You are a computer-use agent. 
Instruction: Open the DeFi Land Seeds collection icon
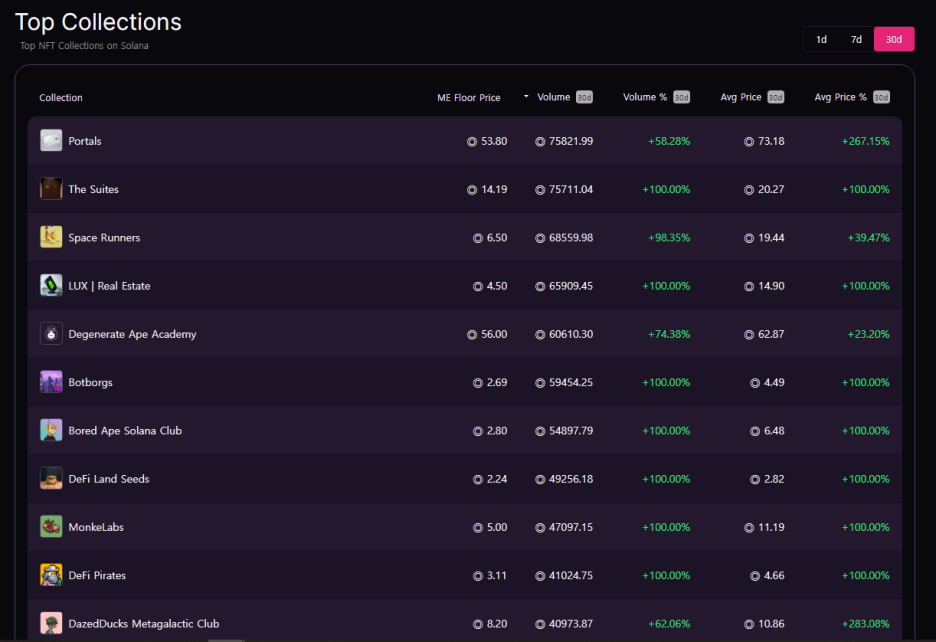[51, 478]
